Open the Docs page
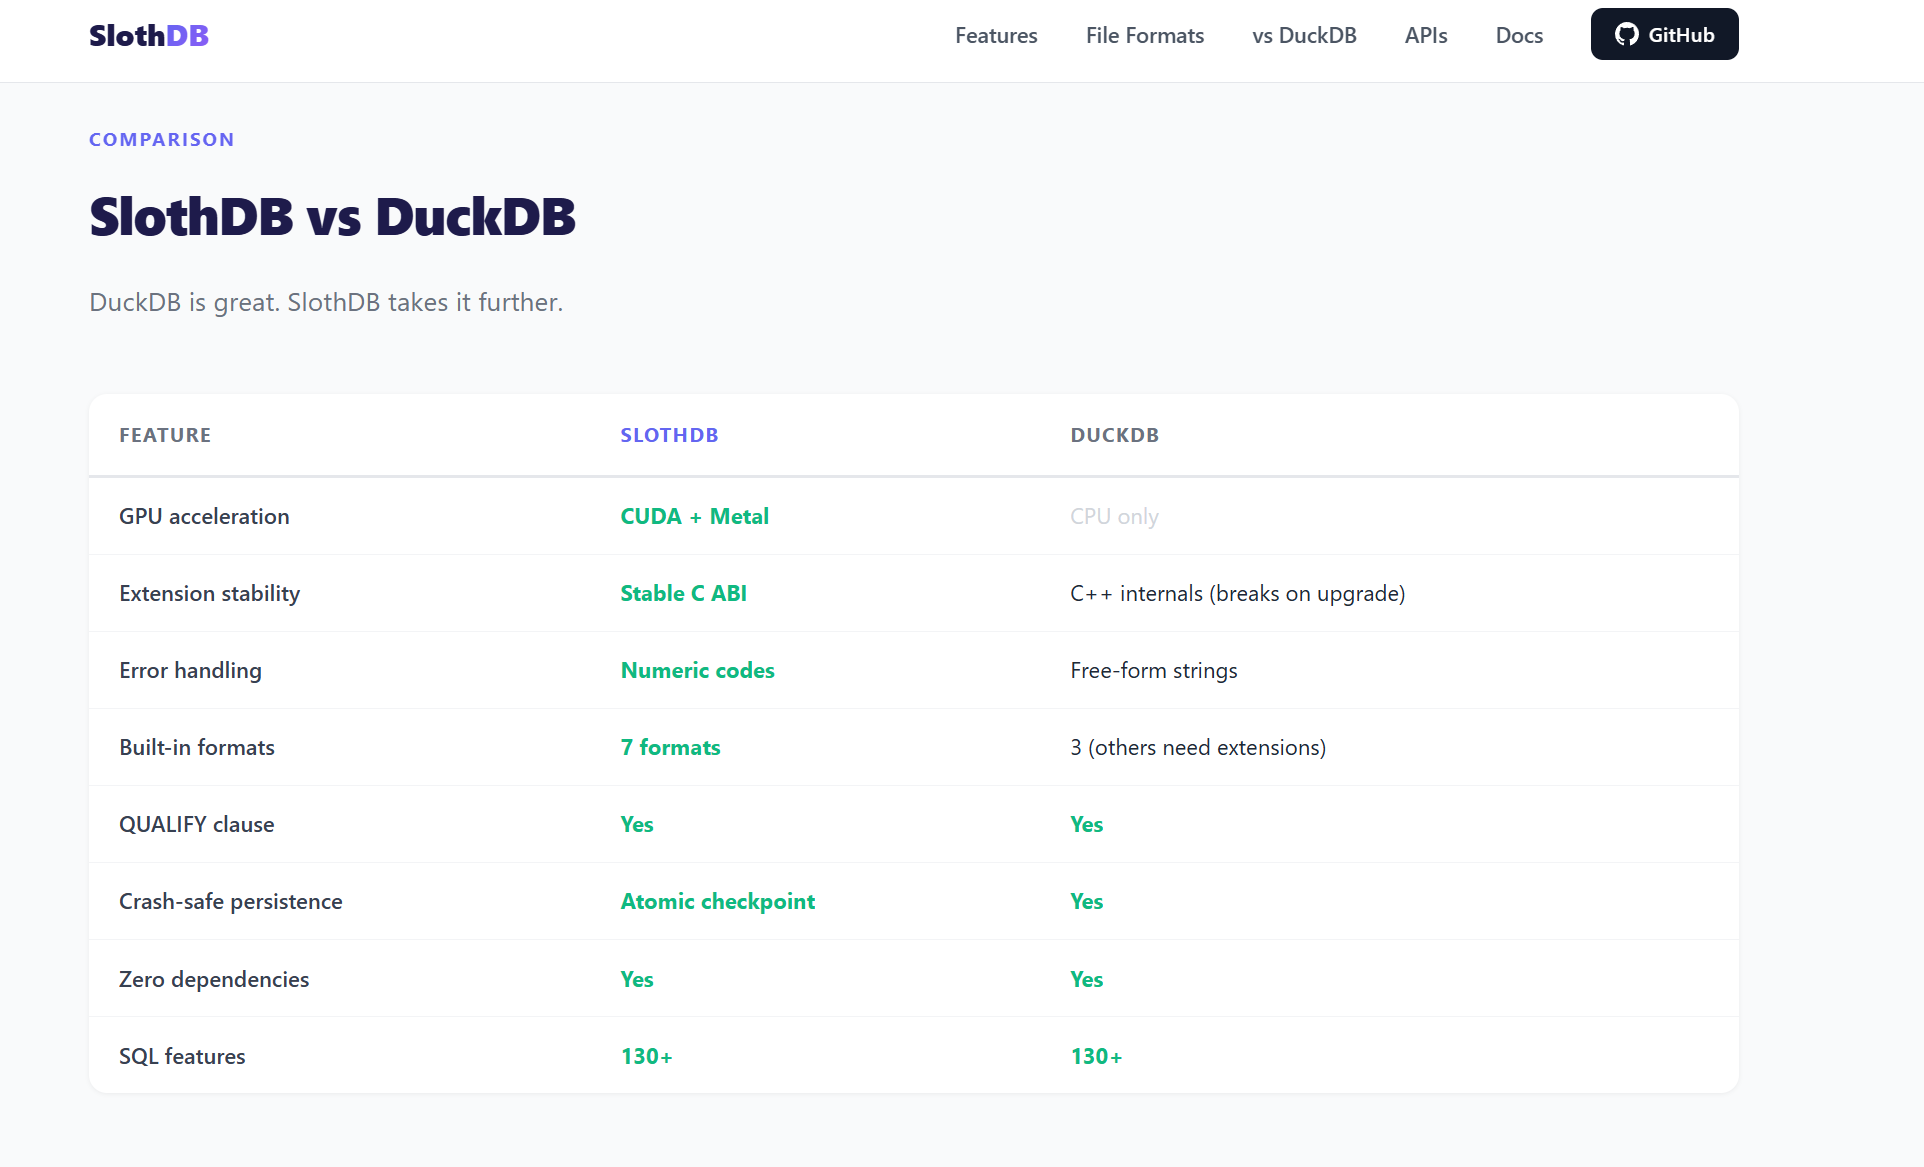Image resolution: width=1924 pixels, height=1167 pixels. coord(1519,35)
